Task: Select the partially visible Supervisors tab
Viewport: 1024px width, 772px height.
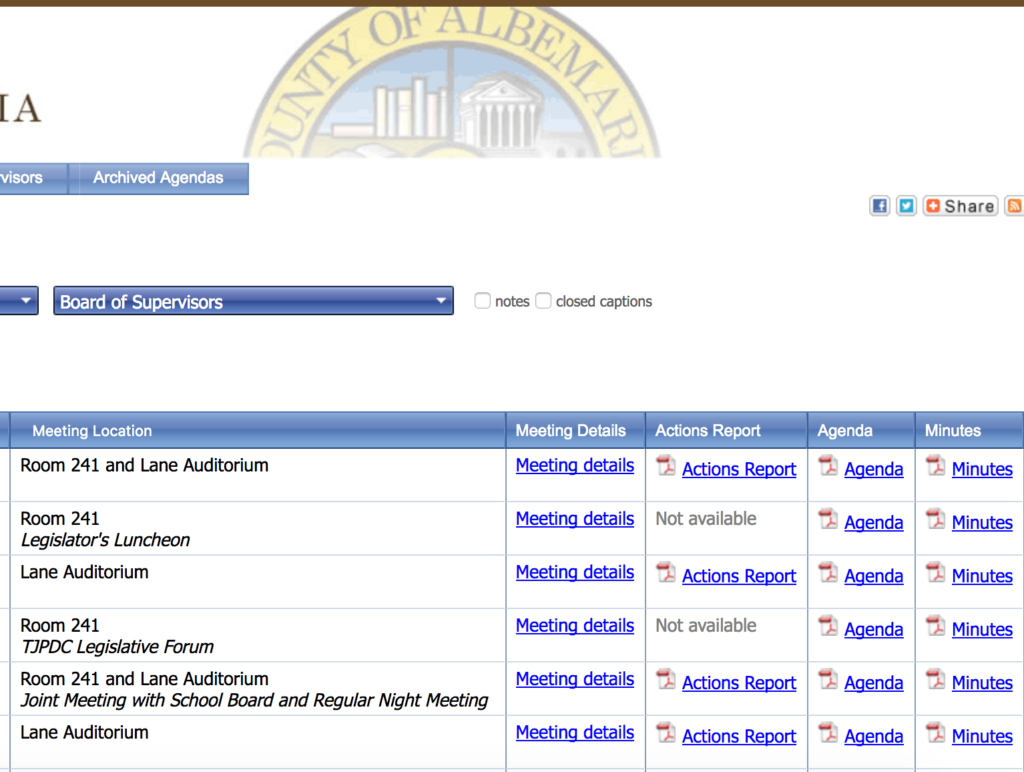Action: pyautogui.click(x=25, y=178)
